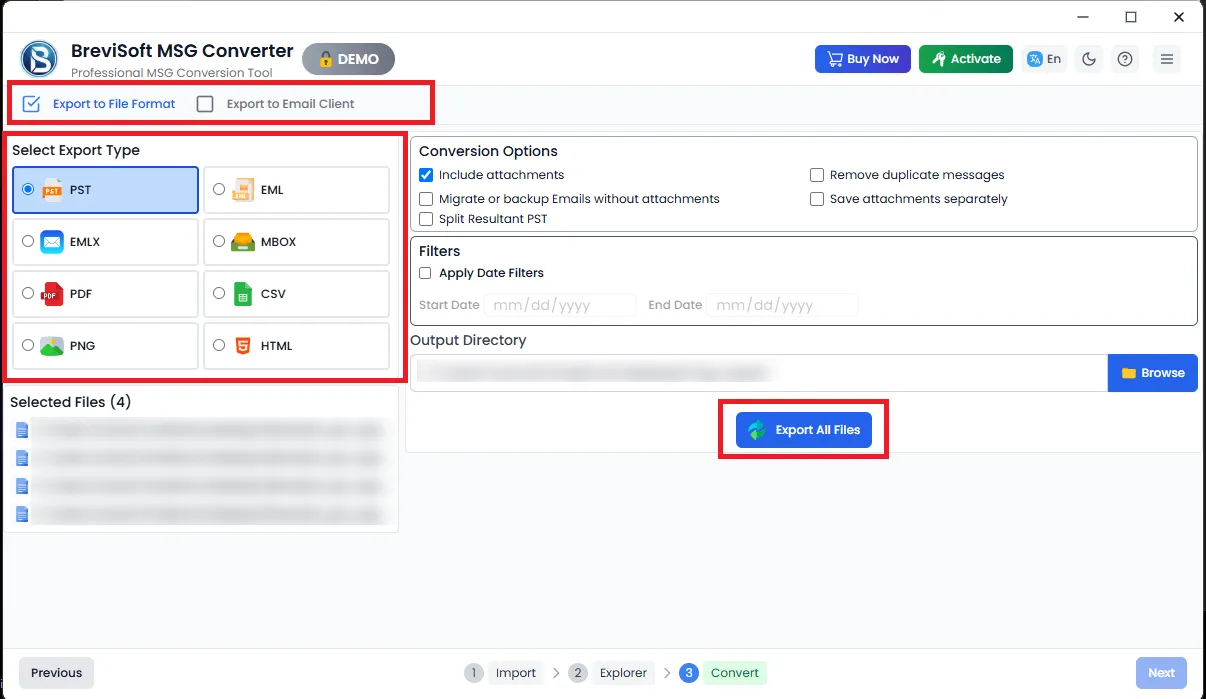Enable Migrate or backup Emails without attachments
Screen dimensions: 1206x699
426,199
